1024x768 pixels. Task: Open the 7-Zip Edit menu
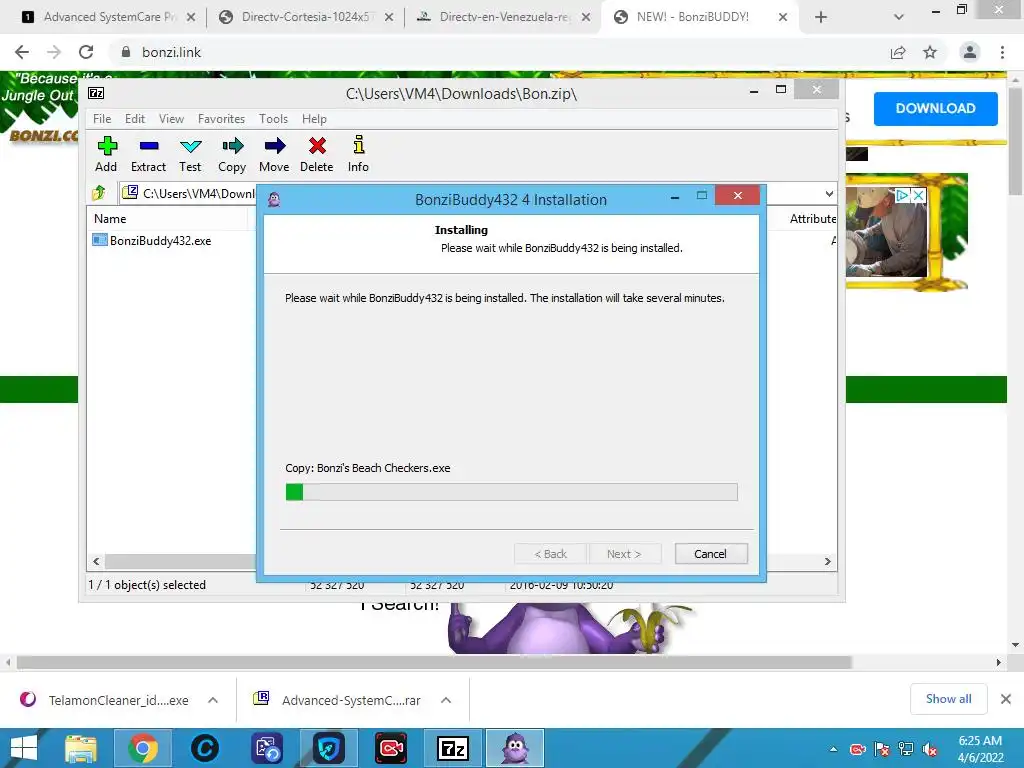click(x=135, y=119)
